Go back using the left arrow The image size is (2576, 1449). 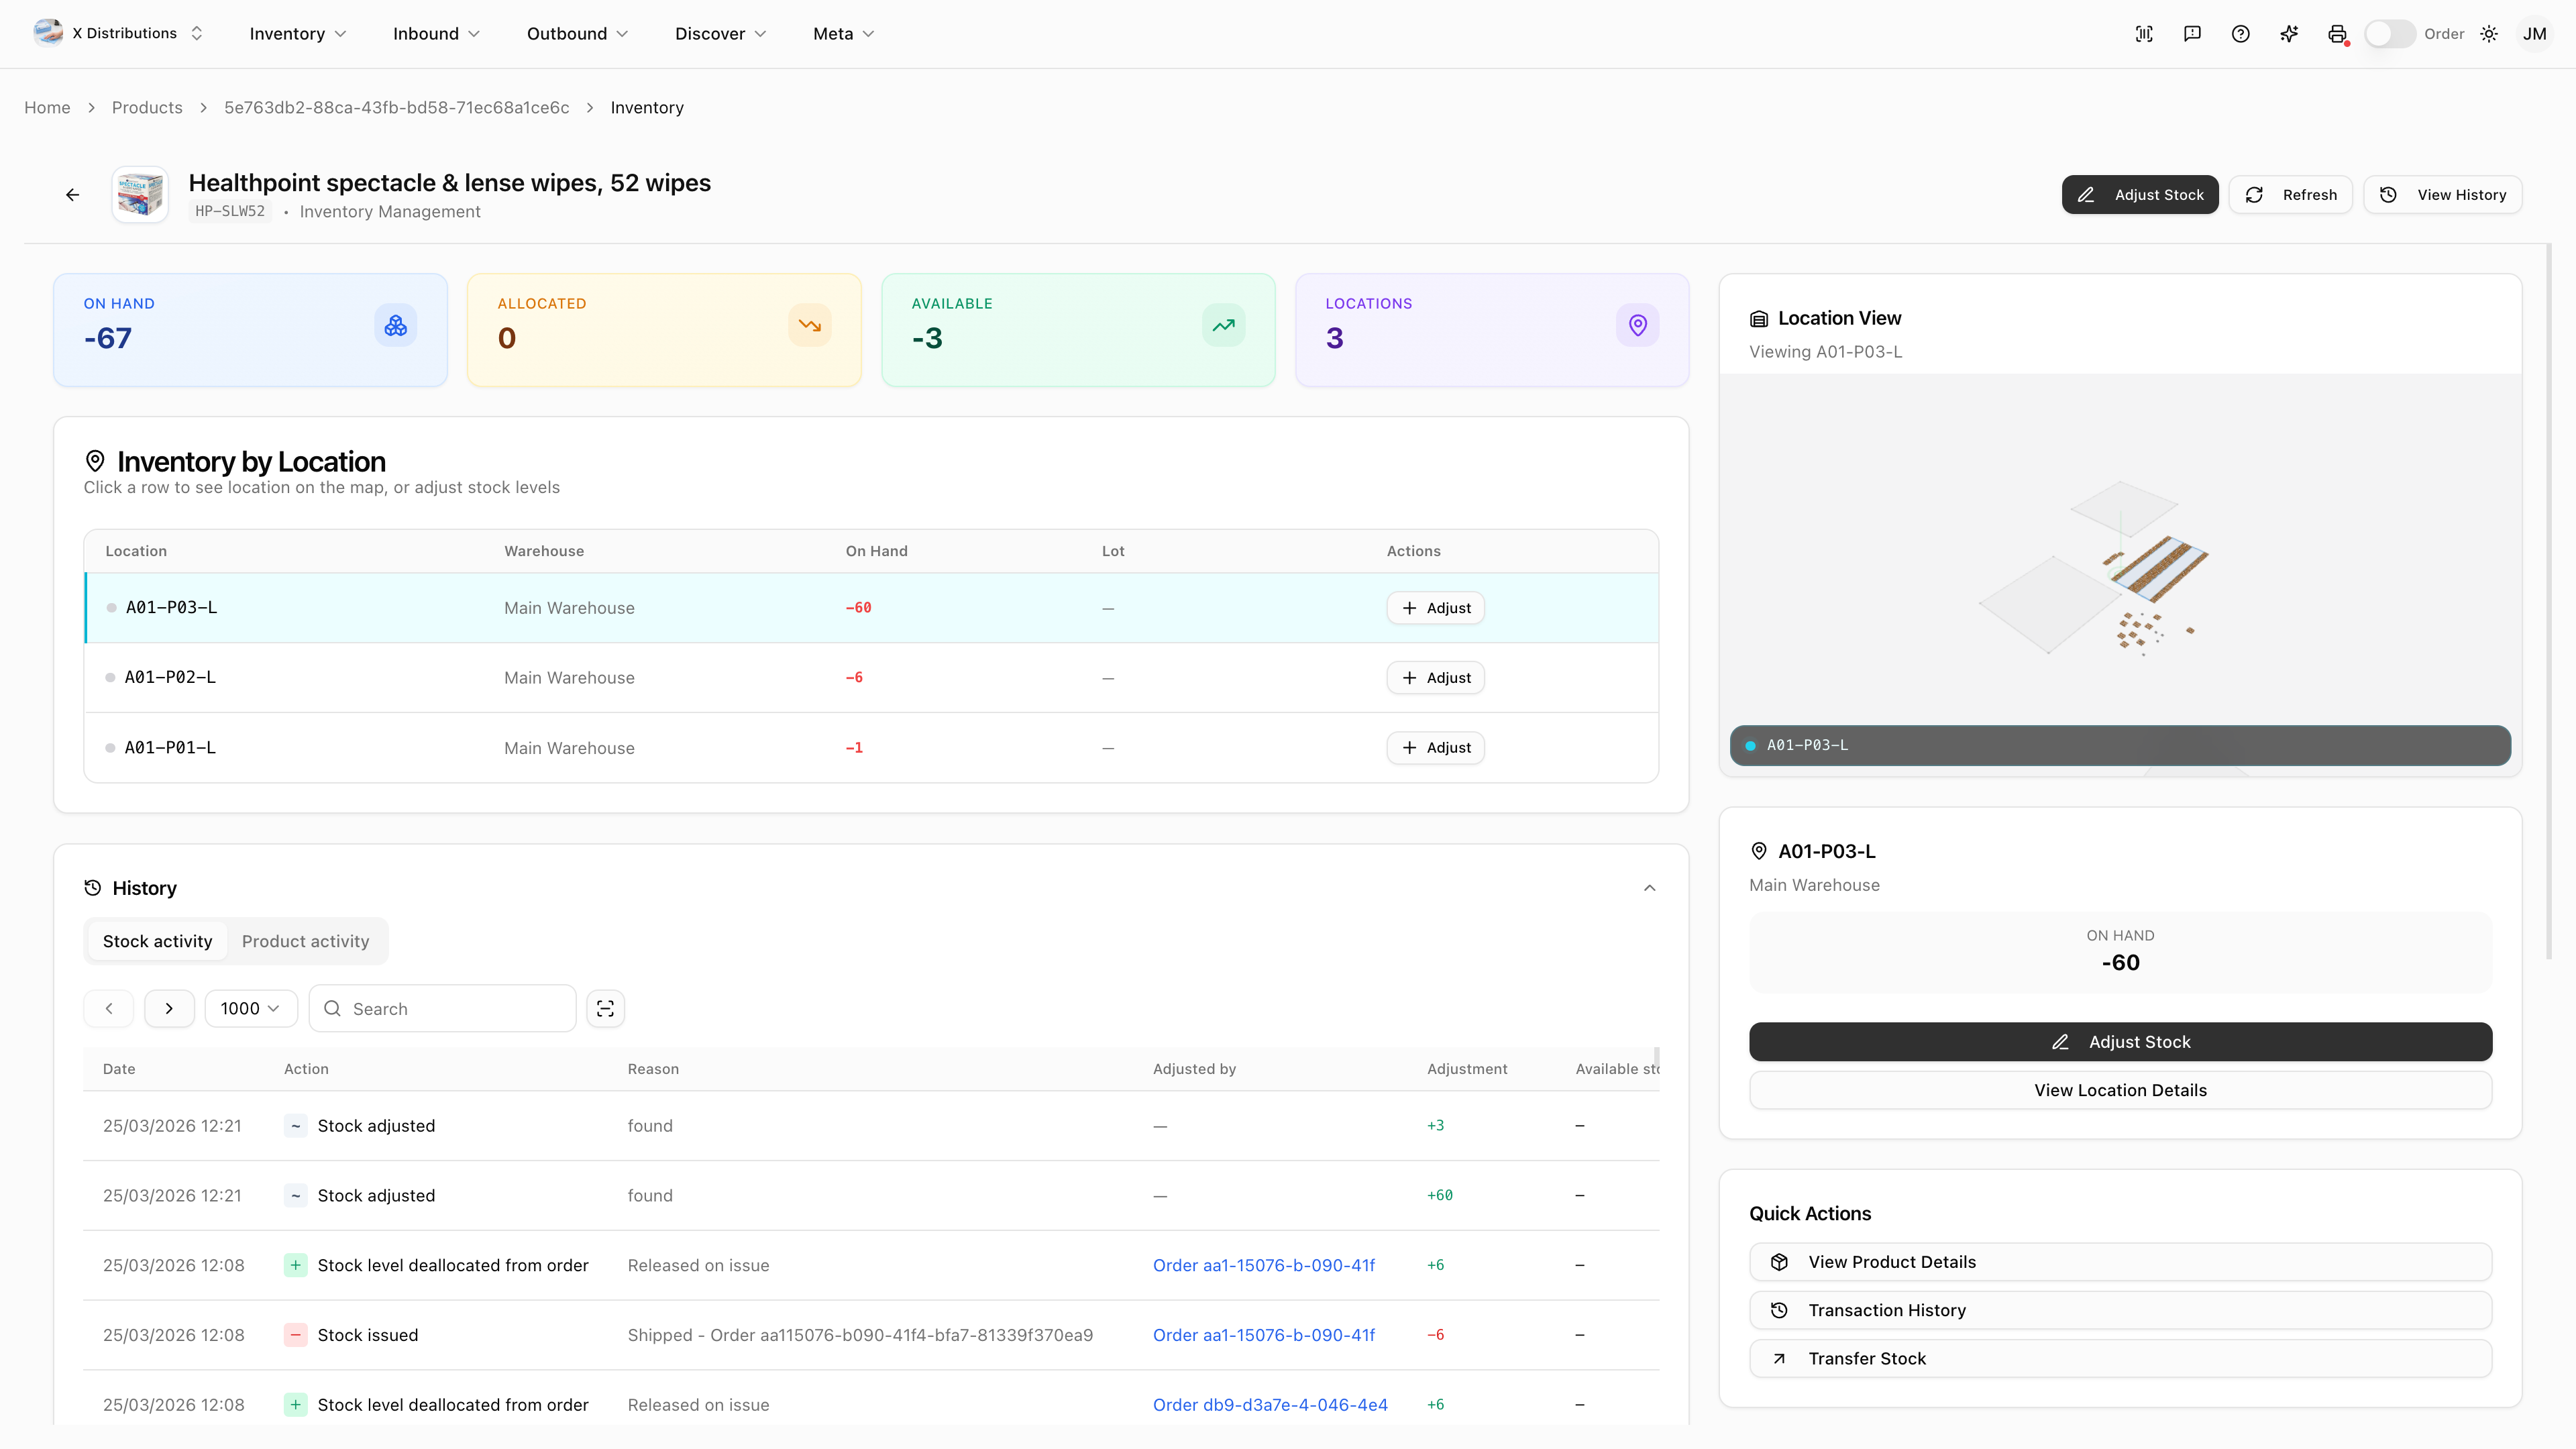72,195
